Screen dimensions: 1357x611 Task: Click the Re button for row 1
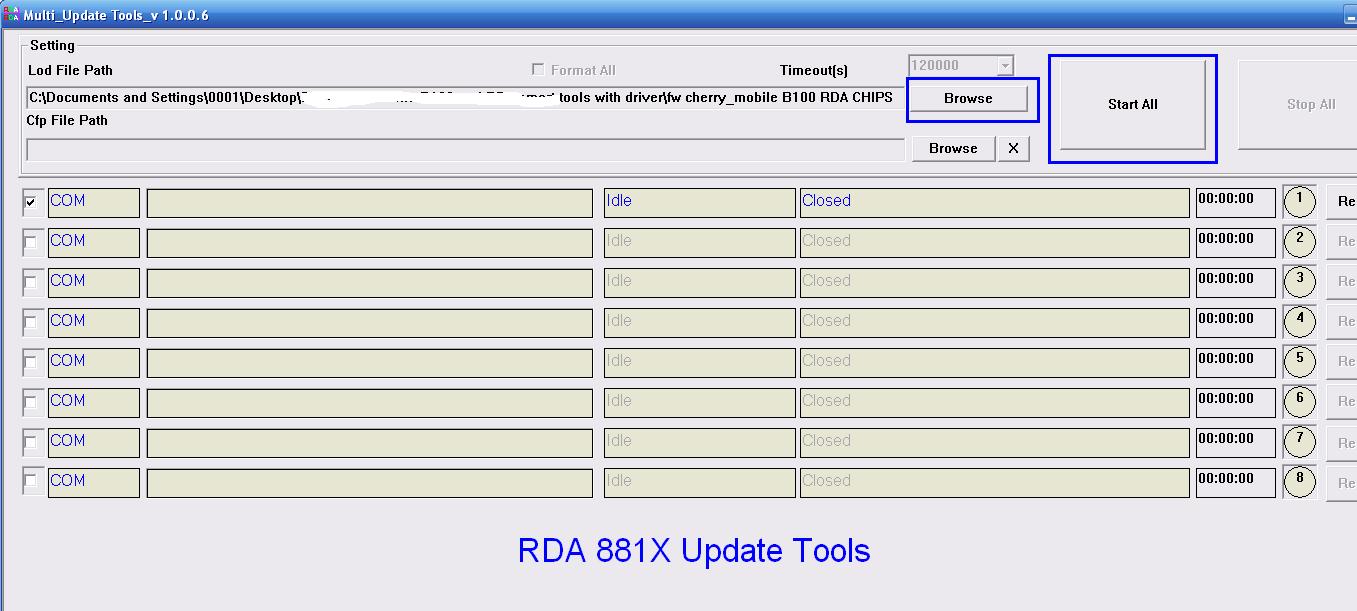coord(1344,201)
